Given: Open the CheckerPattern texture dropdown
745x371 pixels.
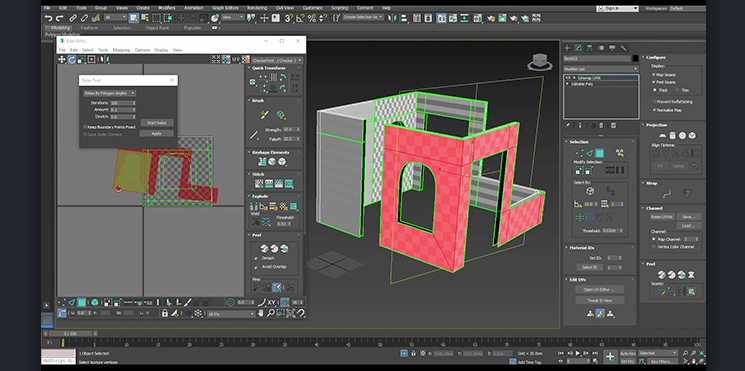Looking at the screenshot, I should coord(277,60).
